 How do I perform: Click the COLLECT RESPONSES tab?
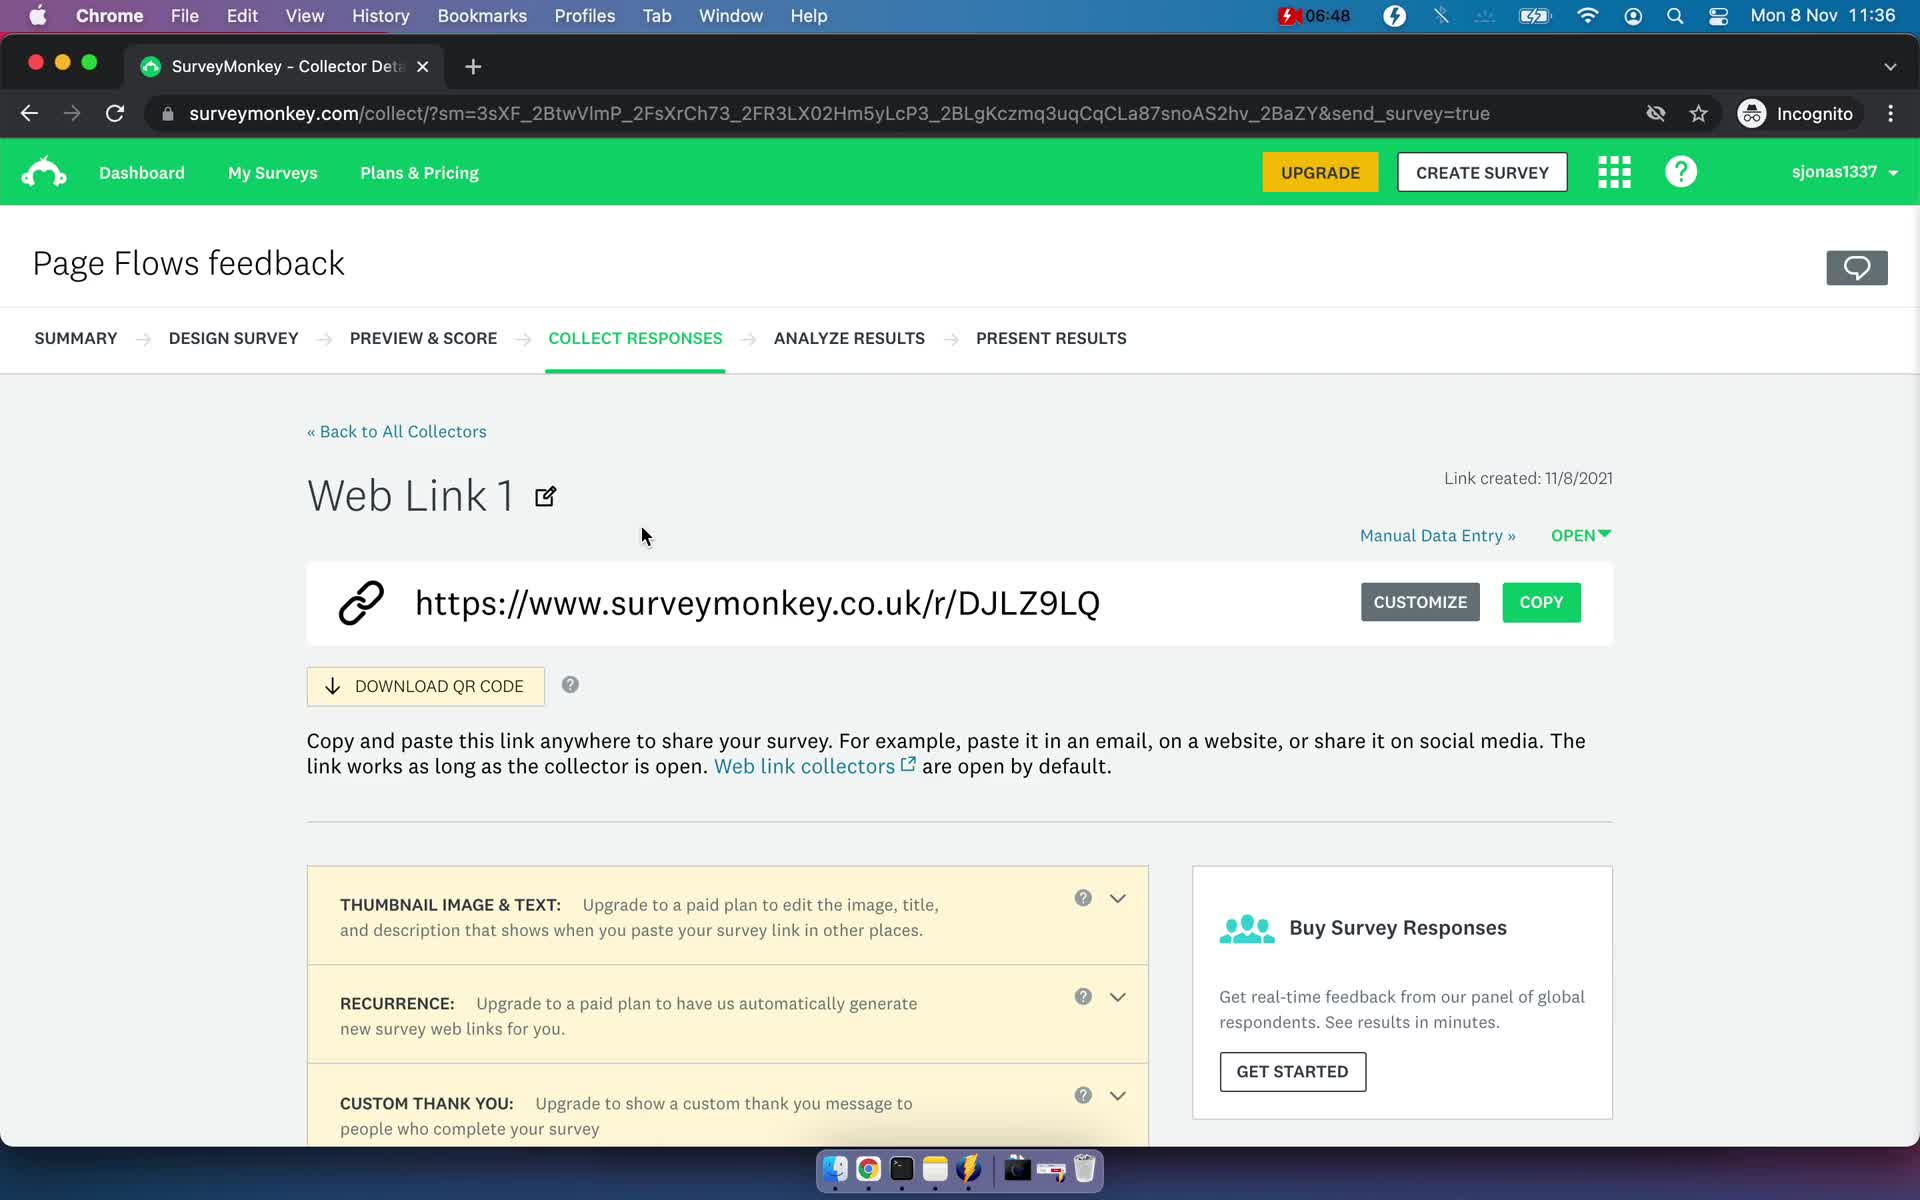click(634, 337)
